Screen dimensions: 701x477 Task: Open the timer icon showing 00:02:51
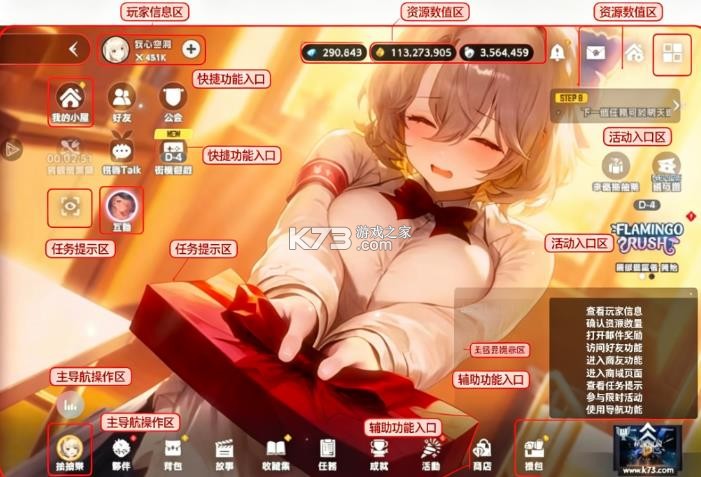[70, 156]
